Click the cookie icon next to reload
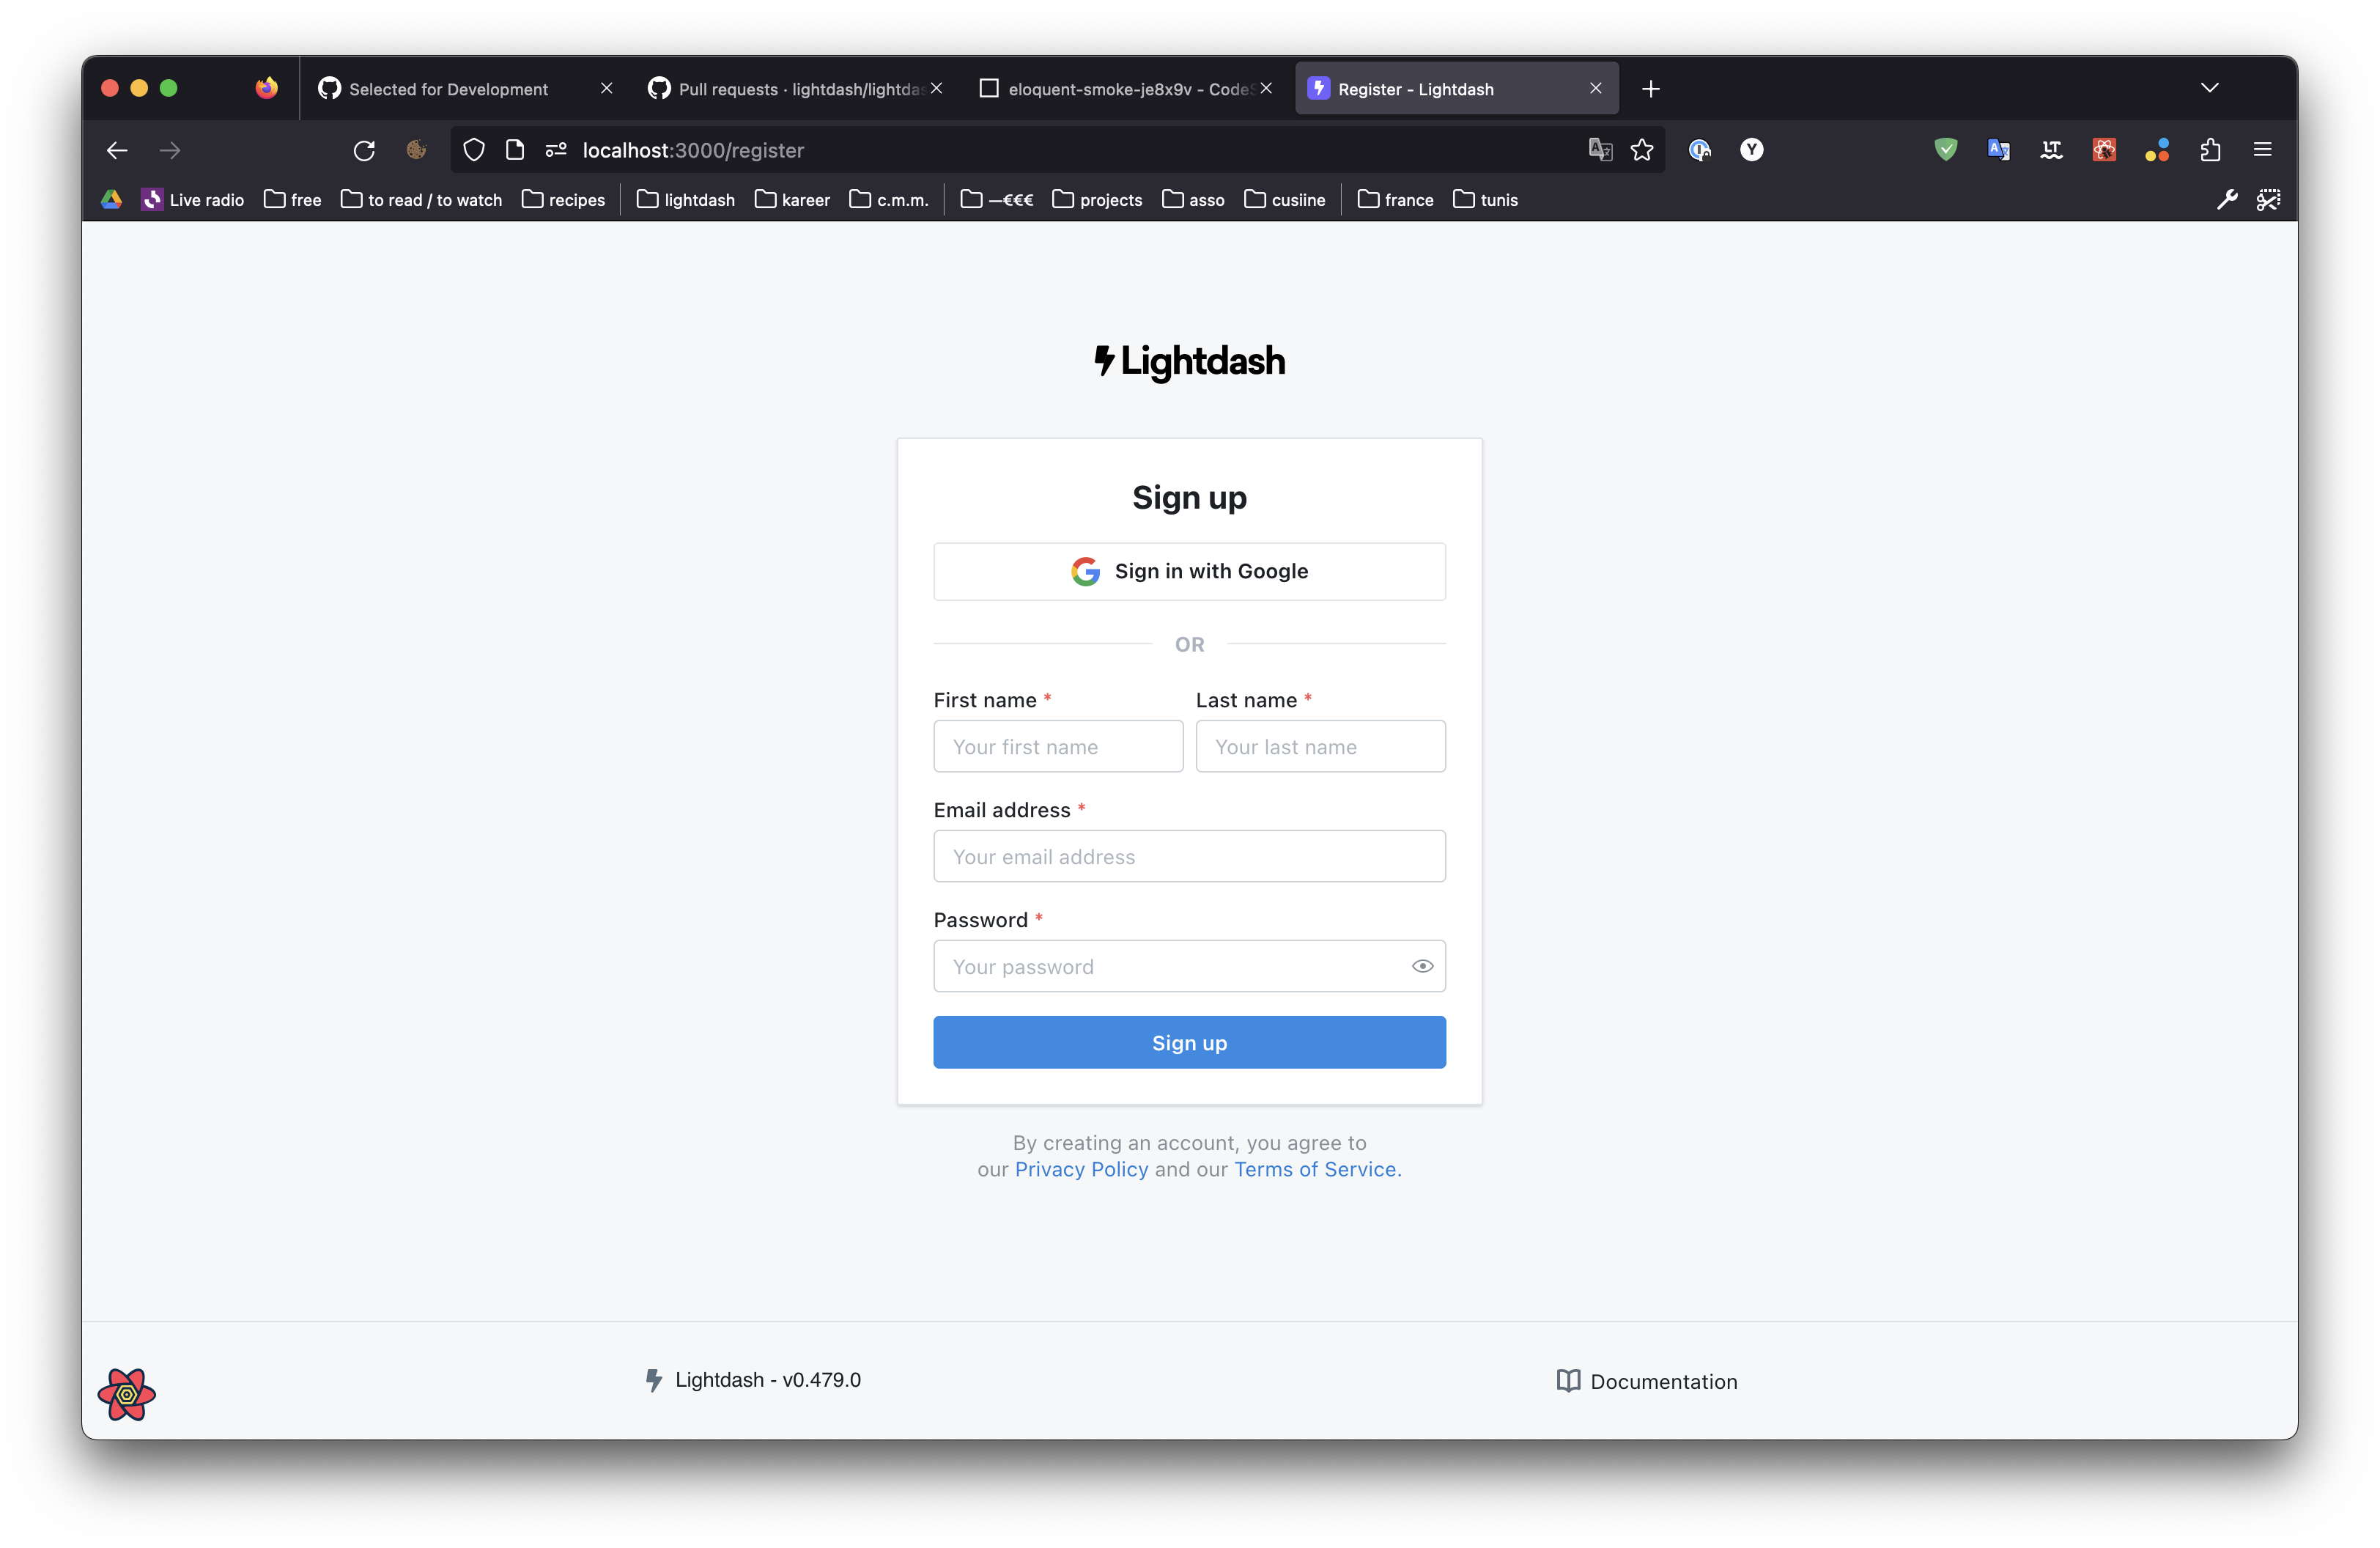Viewport: 2380px width, 1548px height. point(416,150)
